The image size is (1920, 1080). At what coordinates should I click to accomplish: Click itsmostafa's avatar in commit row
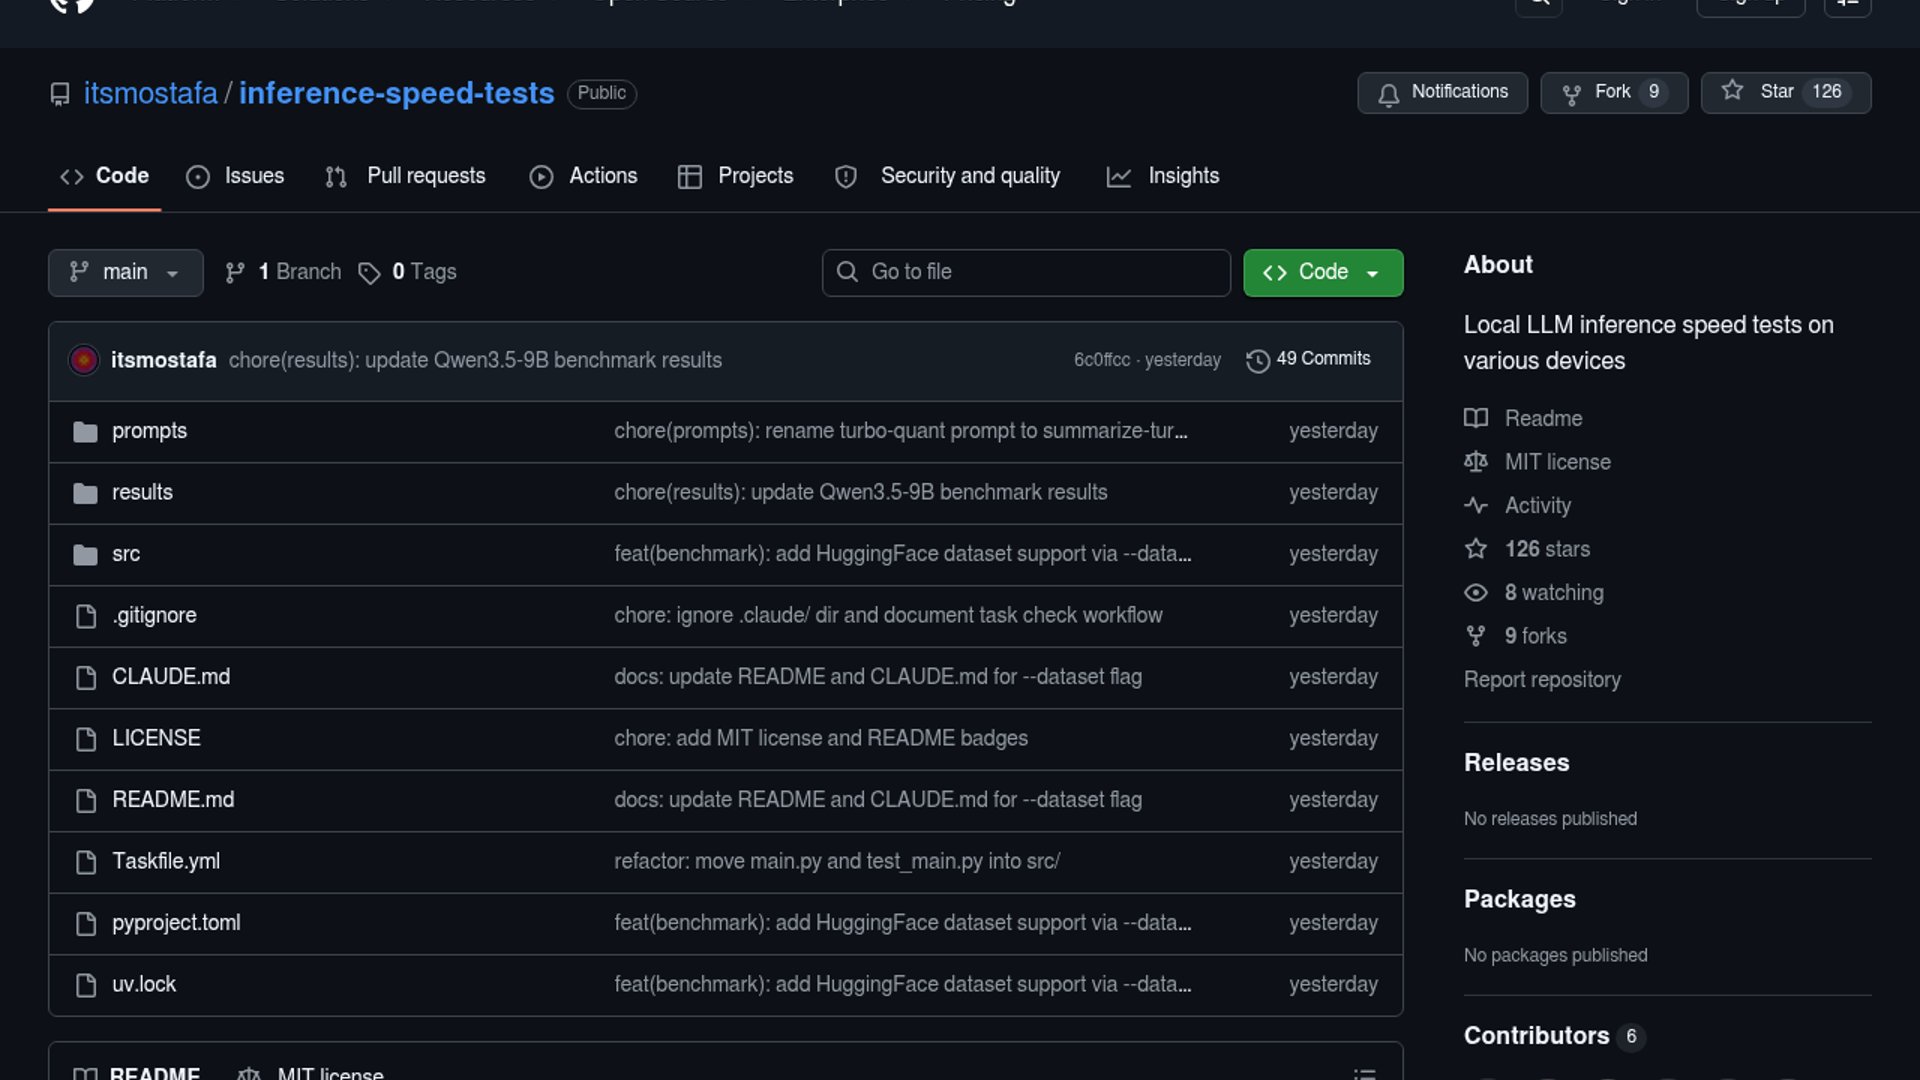click(x=84, y=360)
